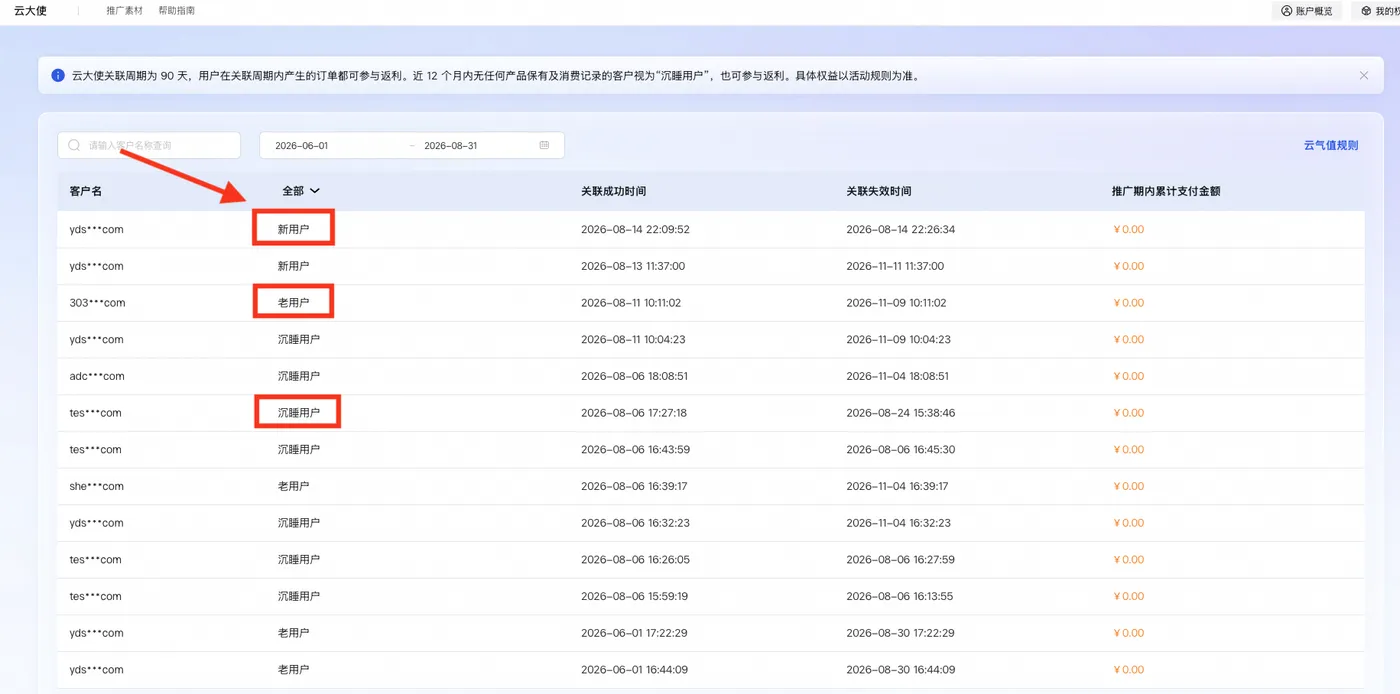Click the 客户名 column header
The width and height of the screenshot is (1400, 694).
click(x=86, y=191)
